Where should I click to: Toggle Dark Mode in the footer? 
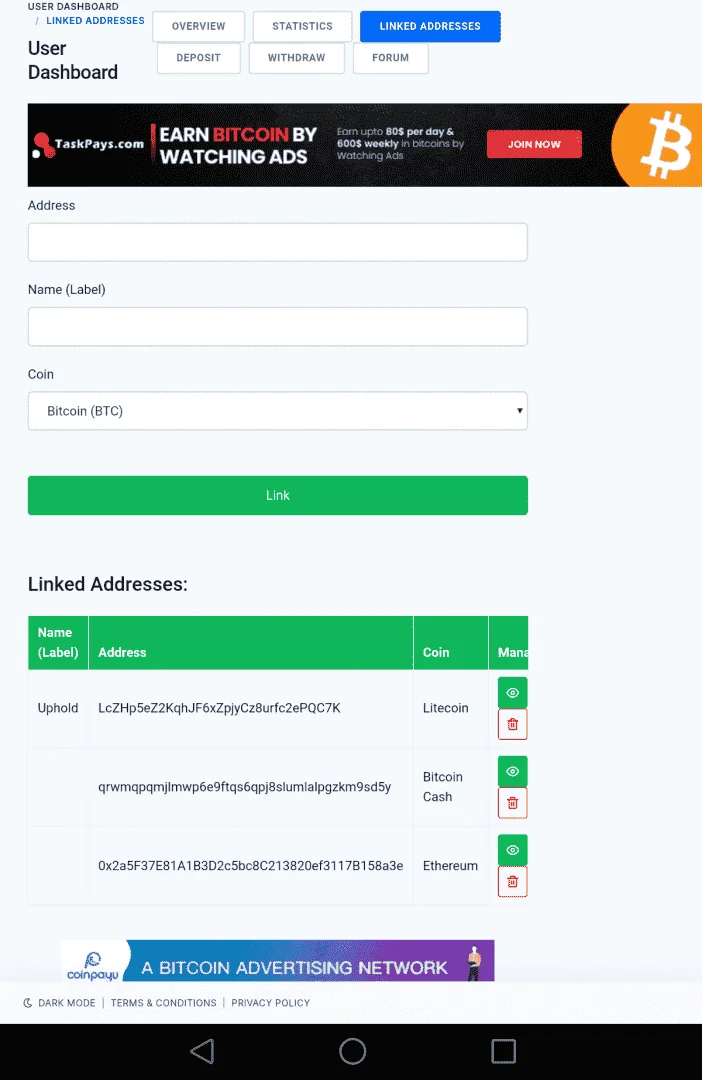[59, 1003]
